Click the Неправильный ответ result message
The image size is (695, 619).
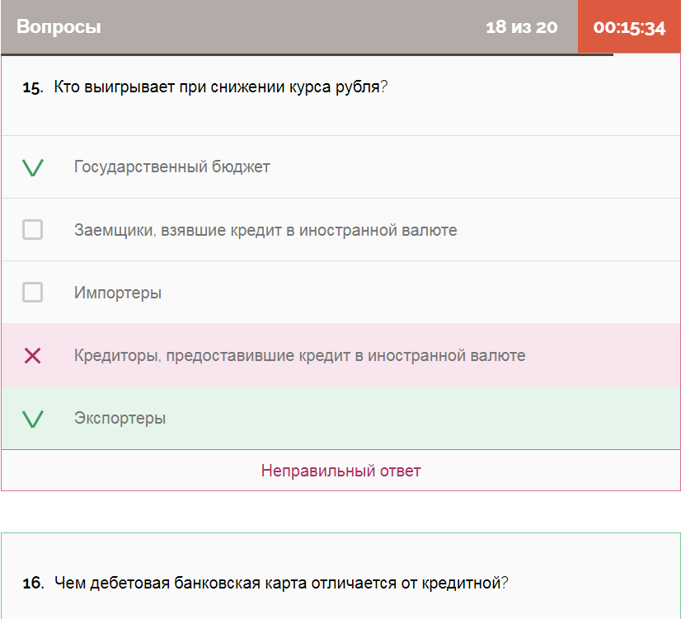pyautogui.click(x=341, y=470)
